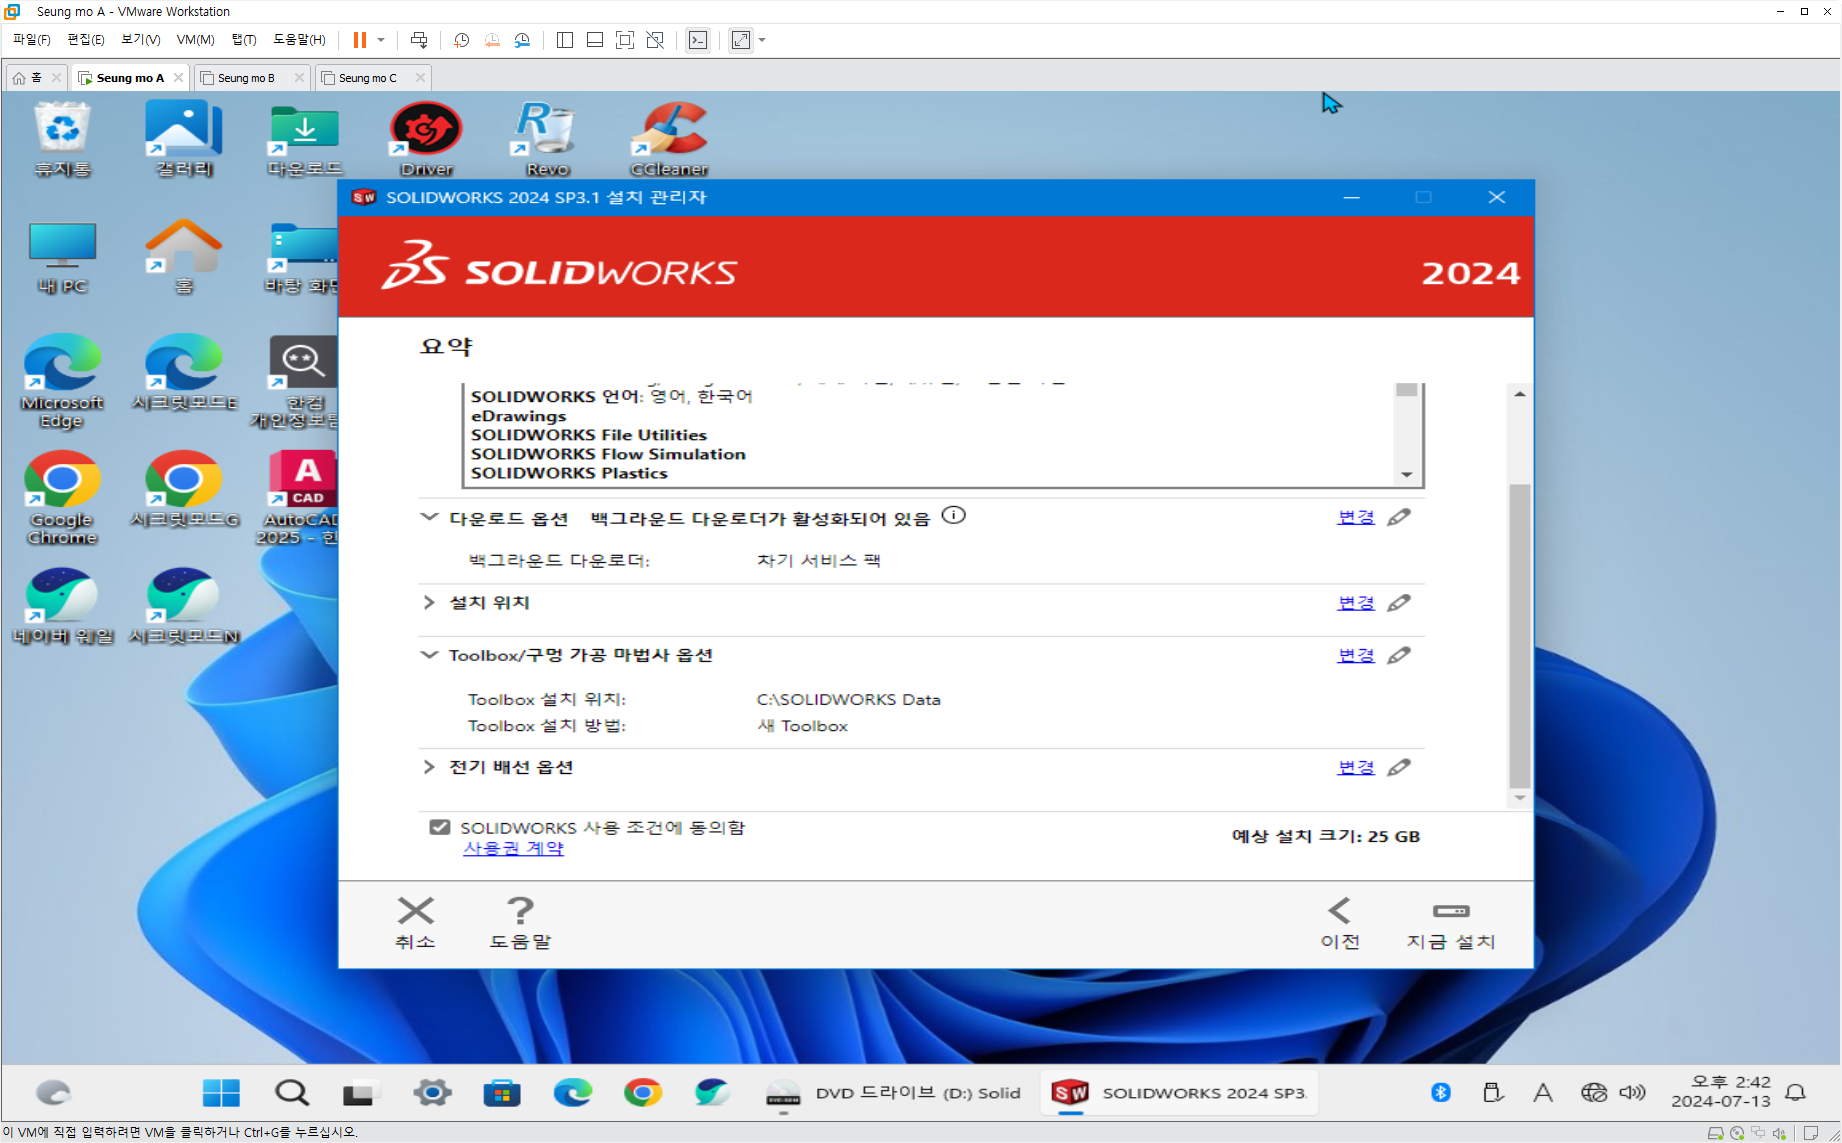Image resolution: width=1842 pixels, height=1143 pixels.
Task: Click the summary page vertical scrollbar thumb
Action: (1520, 636)
